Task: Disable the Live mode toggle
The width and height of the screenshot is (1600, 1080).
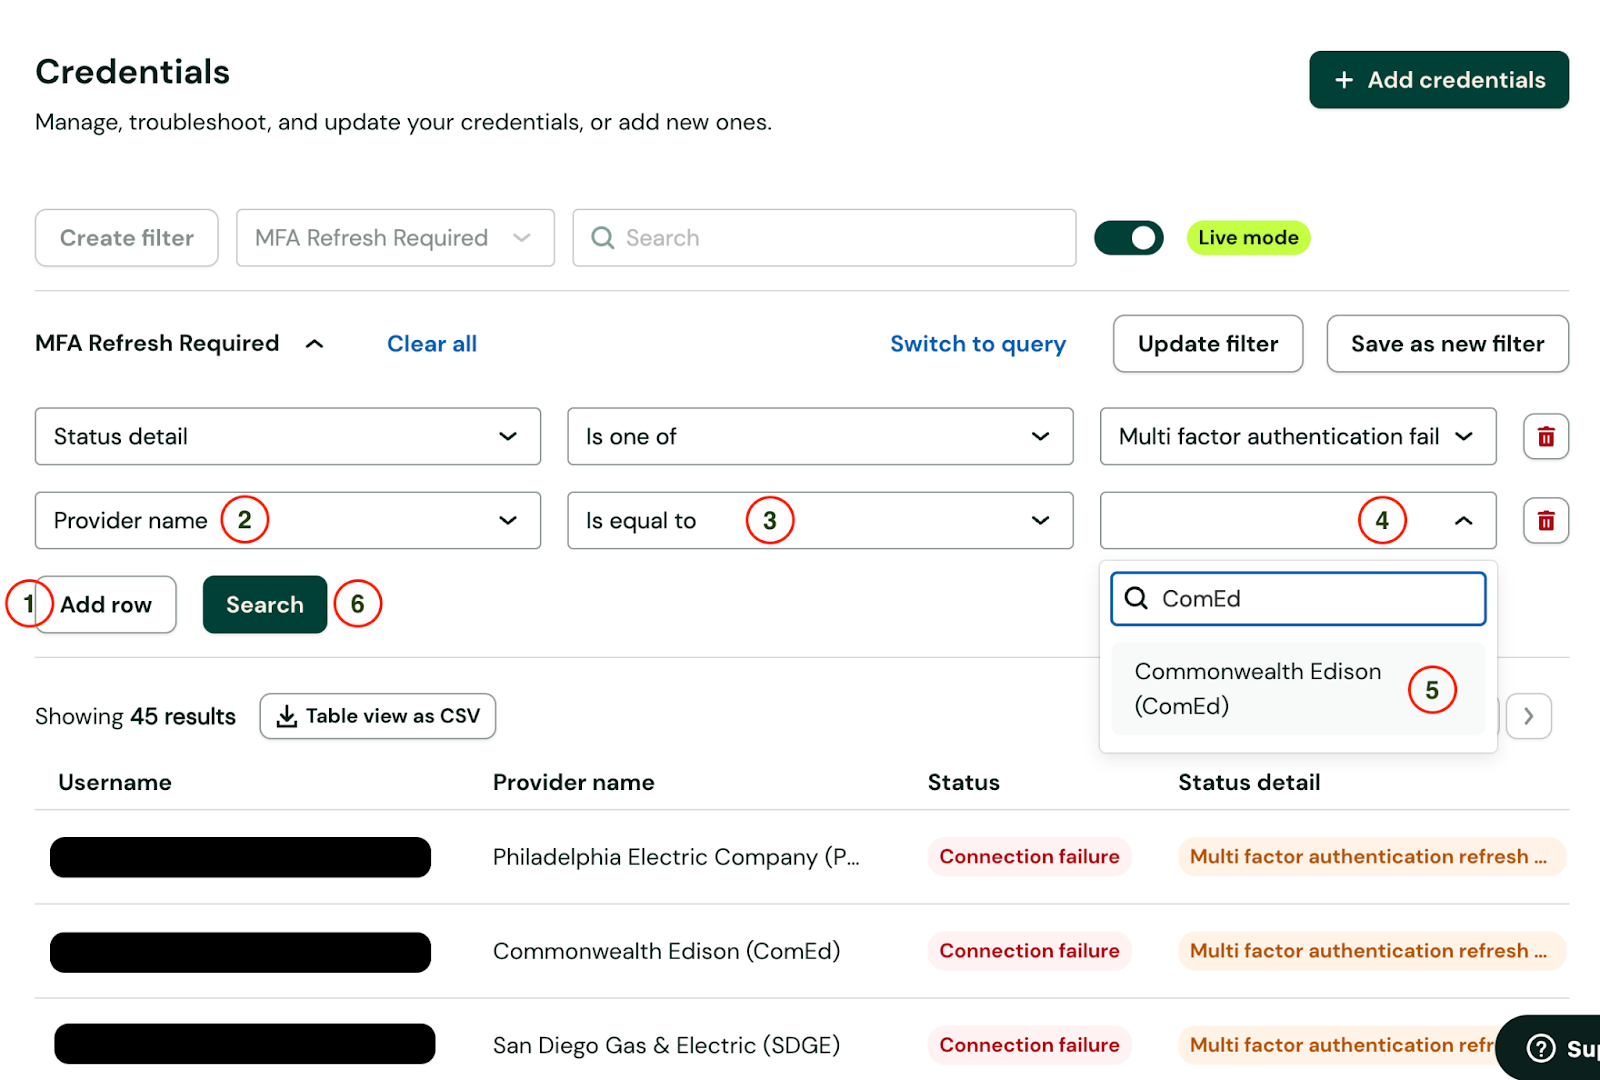Action: coord(1129,237)
